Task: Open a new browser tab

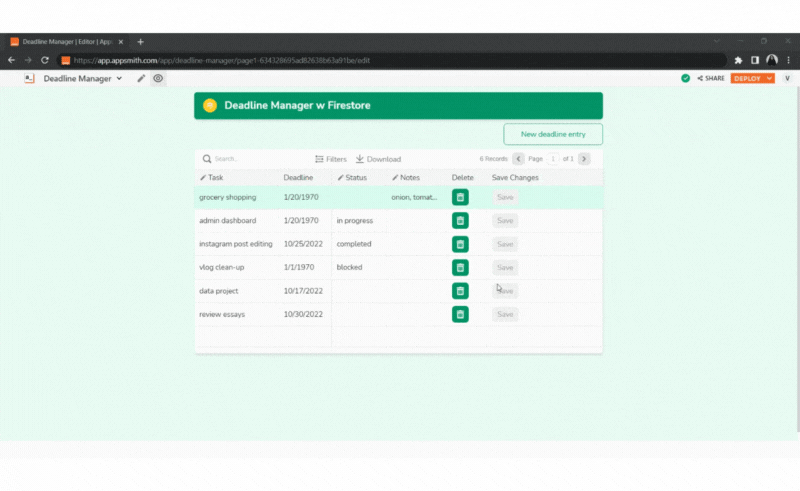Action: tap(140, 42)
